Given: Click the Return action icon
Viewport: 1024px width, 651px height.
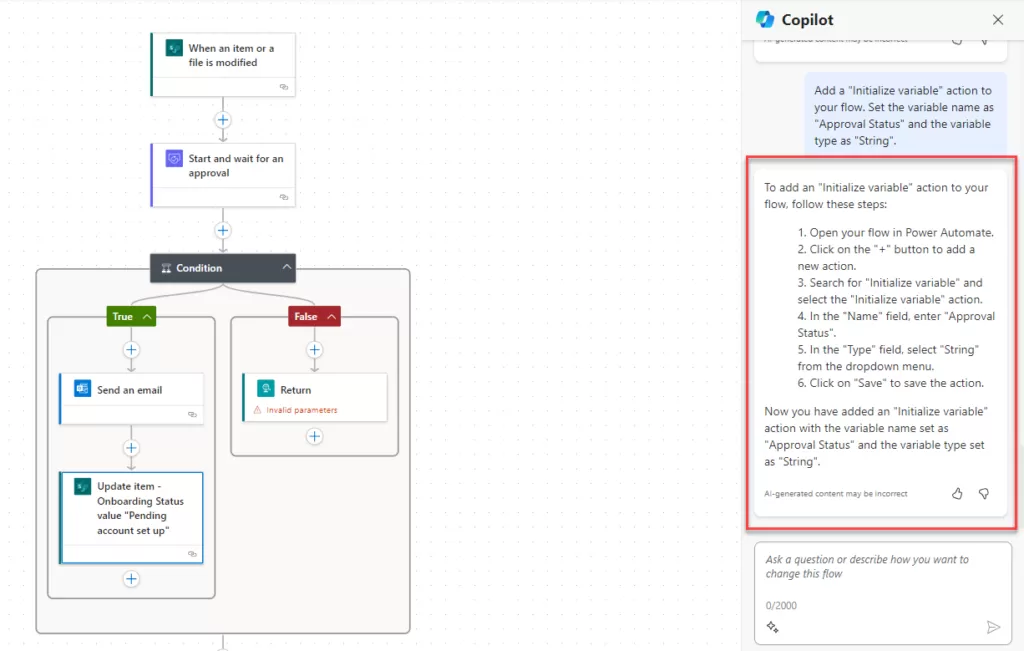Looking at the screenshot, I should [266, 390].
